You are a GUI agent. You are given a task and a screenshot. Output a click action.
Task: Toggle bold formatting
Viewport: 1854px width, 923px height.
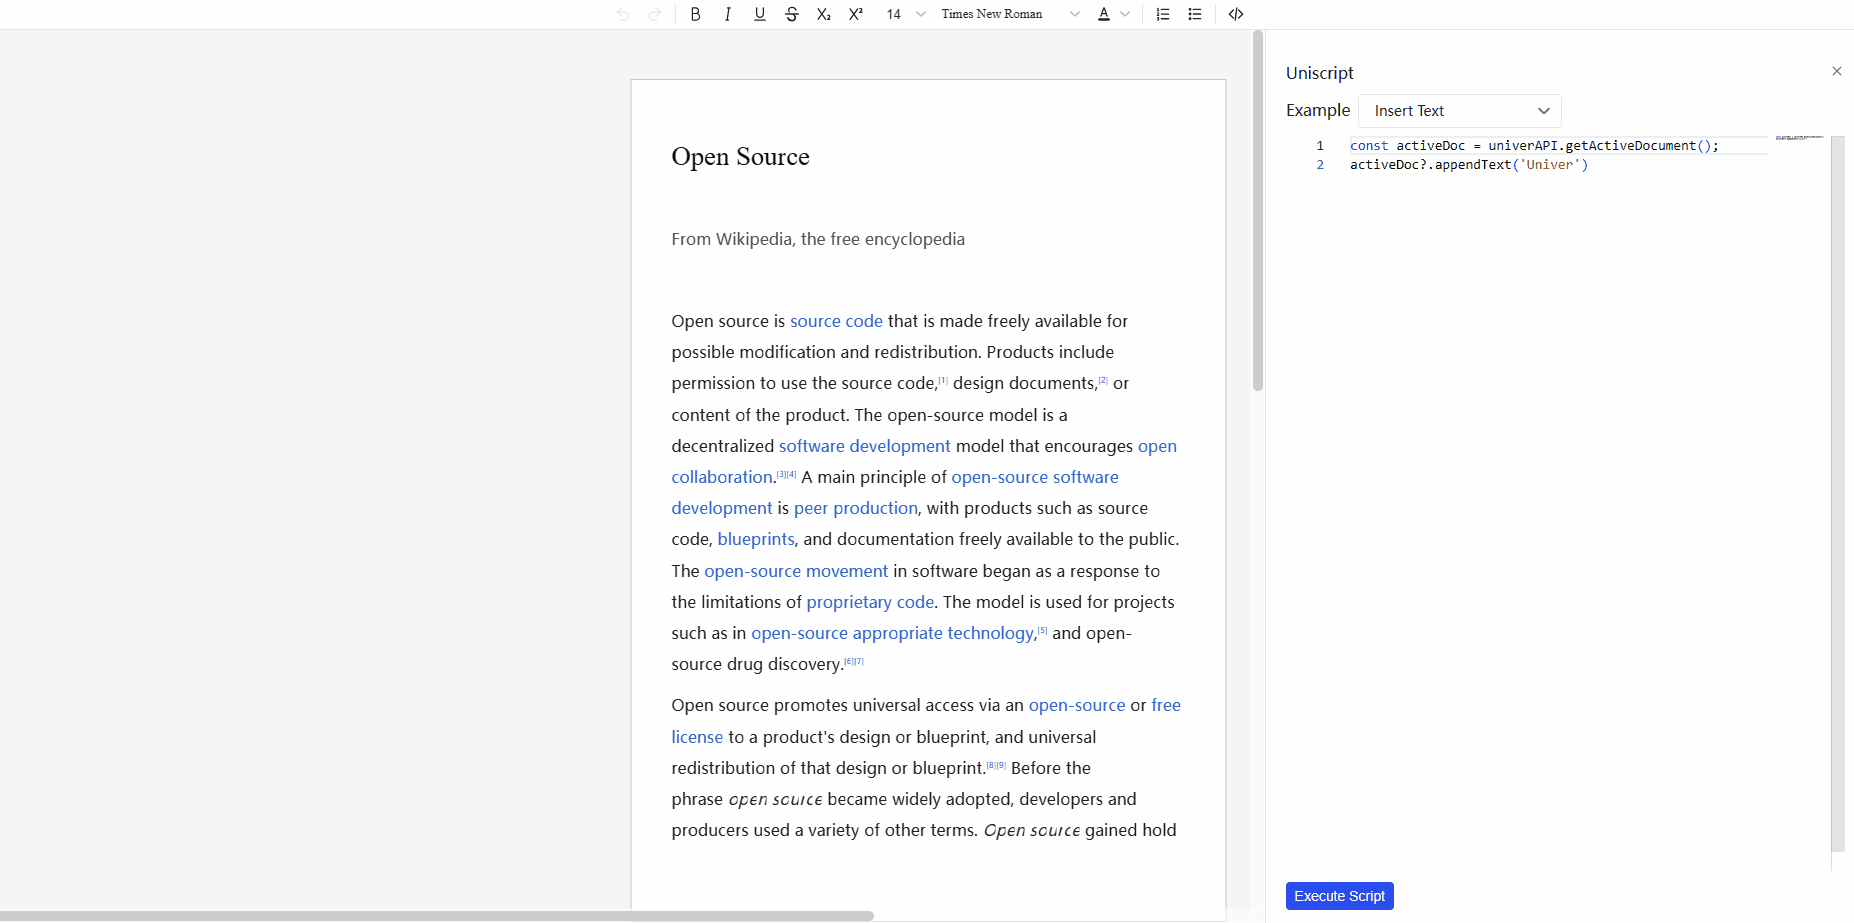[x=695, y=14]
